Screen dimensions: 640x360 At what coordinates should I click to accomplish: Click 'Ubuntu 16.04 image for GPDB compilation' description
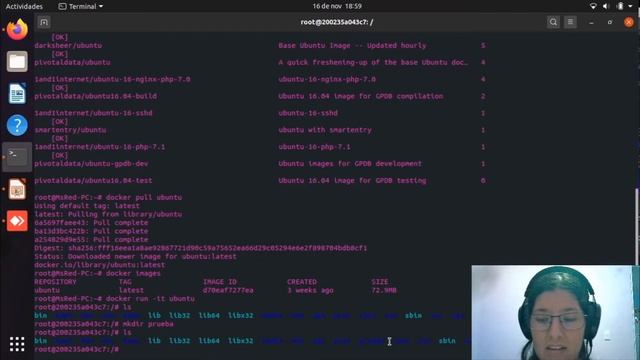point(361,96)
